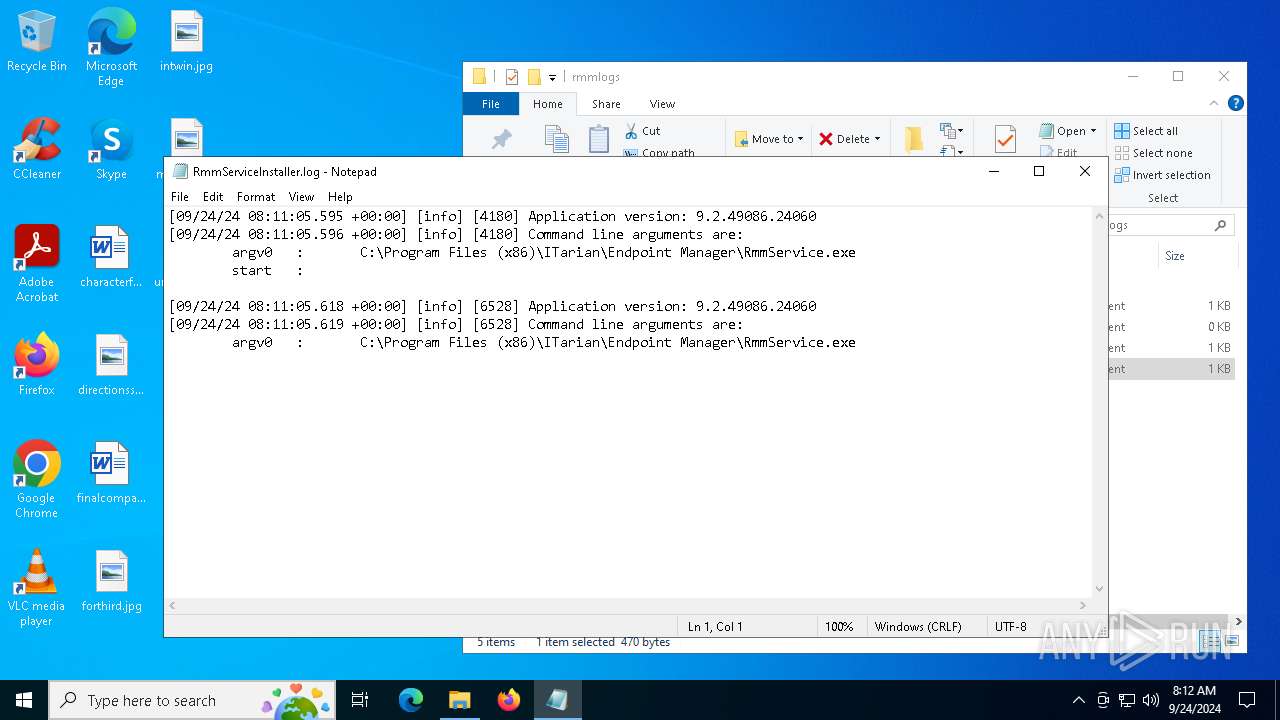Click Invert selection in Explorer ribbon
The height and width of the screenshot is (720, 1280).
pyautogui.click(x=1162, y=175)
